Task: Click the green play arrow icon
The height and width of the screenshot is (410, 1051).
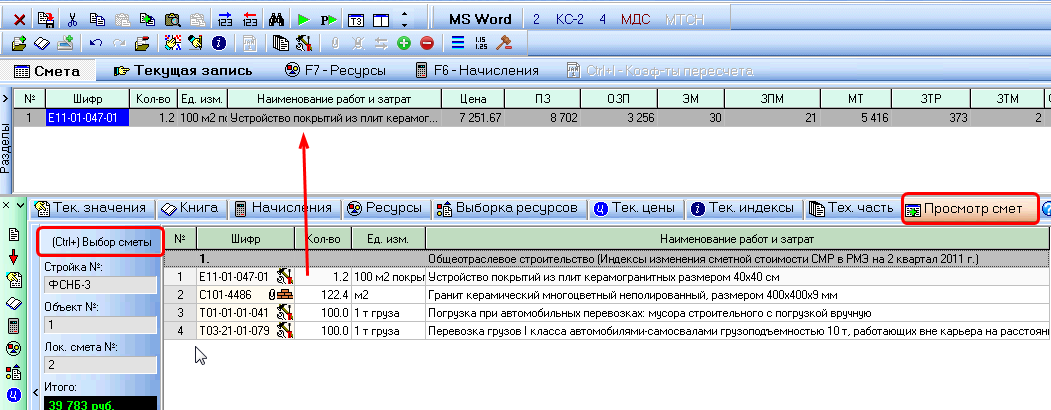Action: click(303, 19)
